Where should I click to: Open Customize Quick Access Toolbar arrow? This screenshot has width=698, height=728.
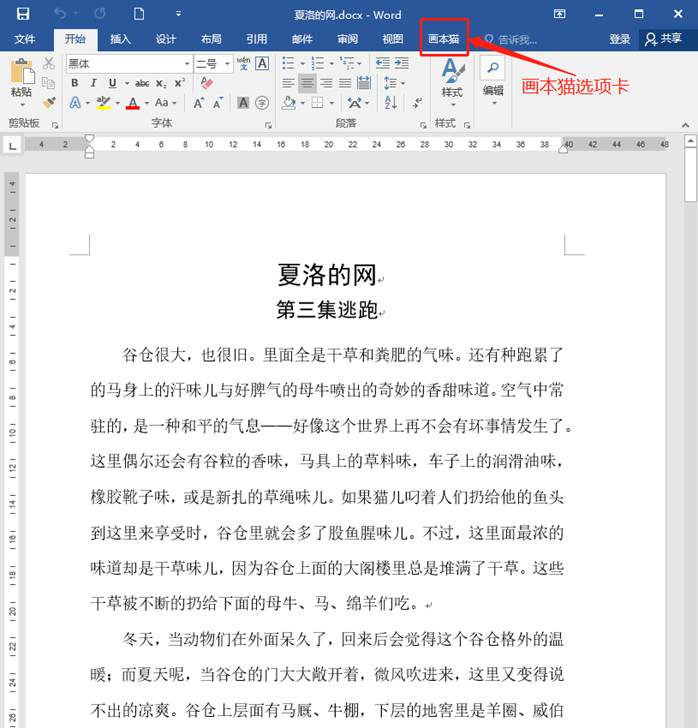tap(178, 14)
